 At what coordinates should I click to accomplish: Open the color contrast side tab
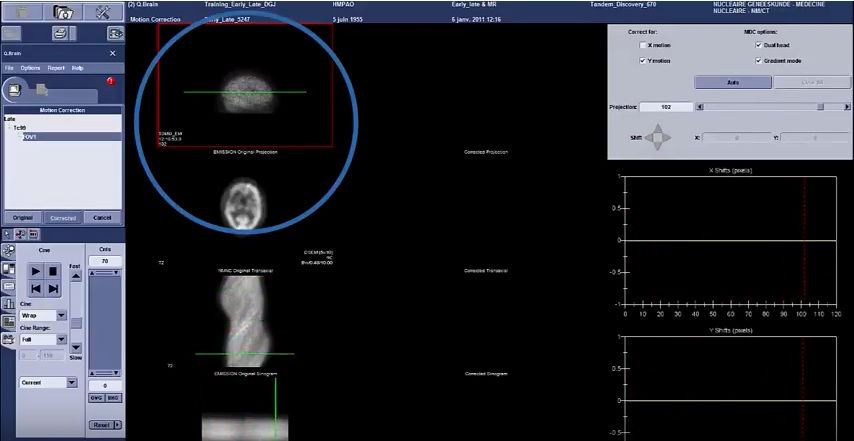click(8, 268)
